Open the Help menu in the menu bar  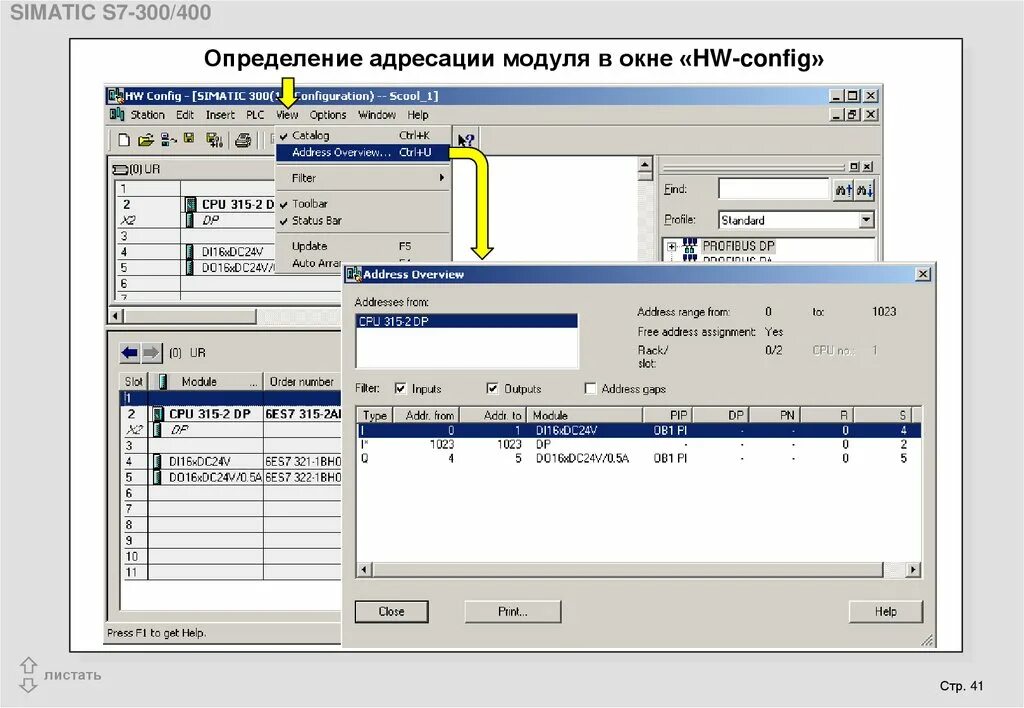pyautogui.click(x=418, y=115)
